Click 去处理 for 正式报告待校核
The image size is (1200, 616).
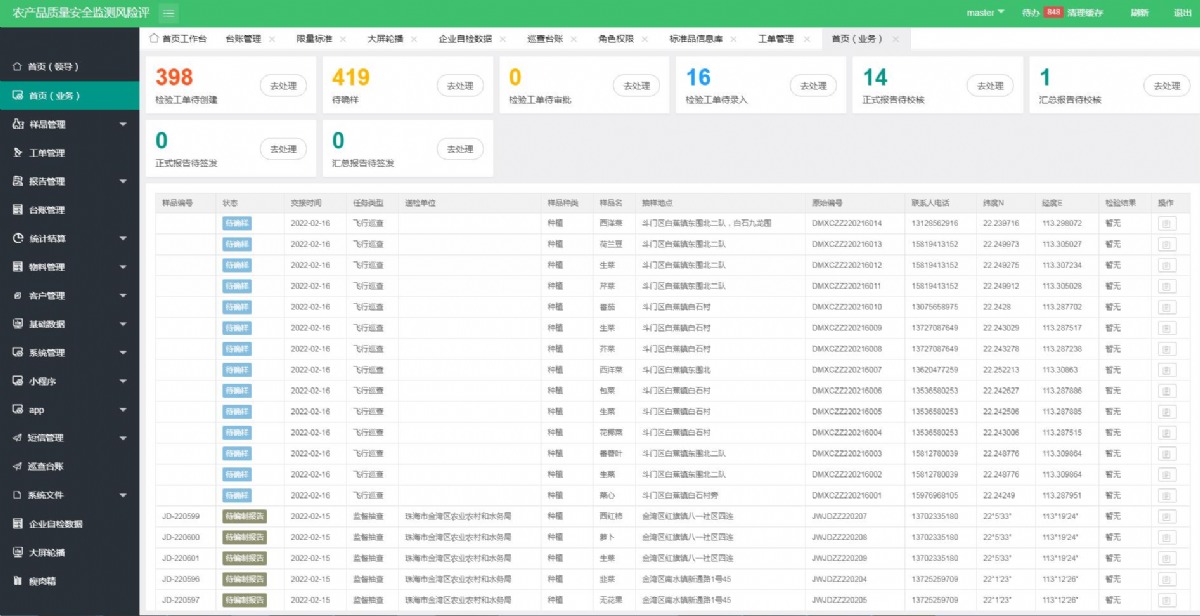click(x=990, y=86)
